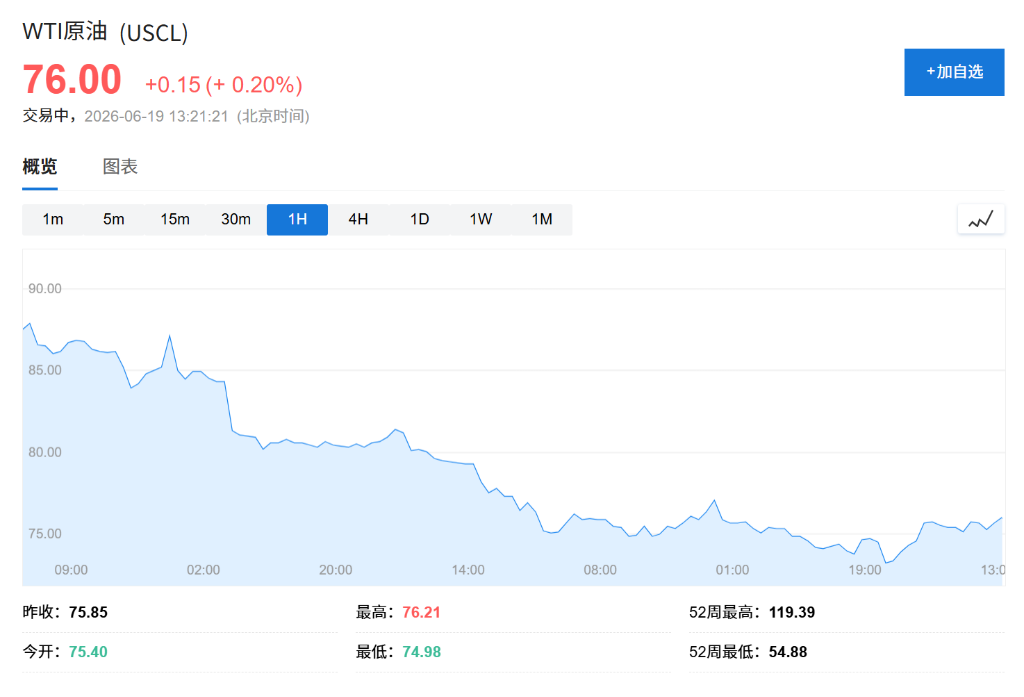This screenshot has height=697, width=1024.
Task: Select the 30m interval
Action: pos(236,219)
